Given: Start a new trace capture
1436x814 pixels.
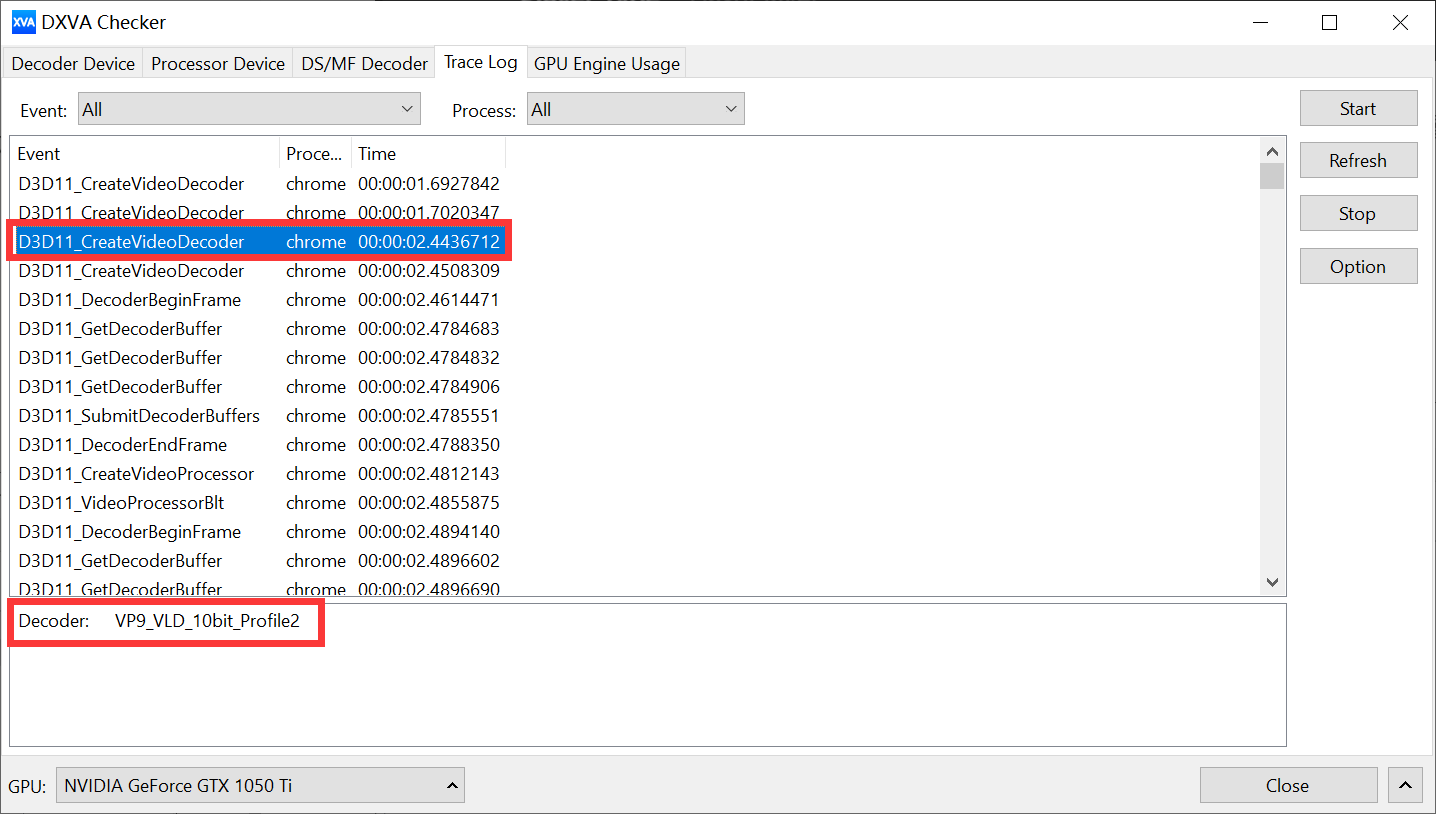Looking at the screenshot, I should (1358, 107).
